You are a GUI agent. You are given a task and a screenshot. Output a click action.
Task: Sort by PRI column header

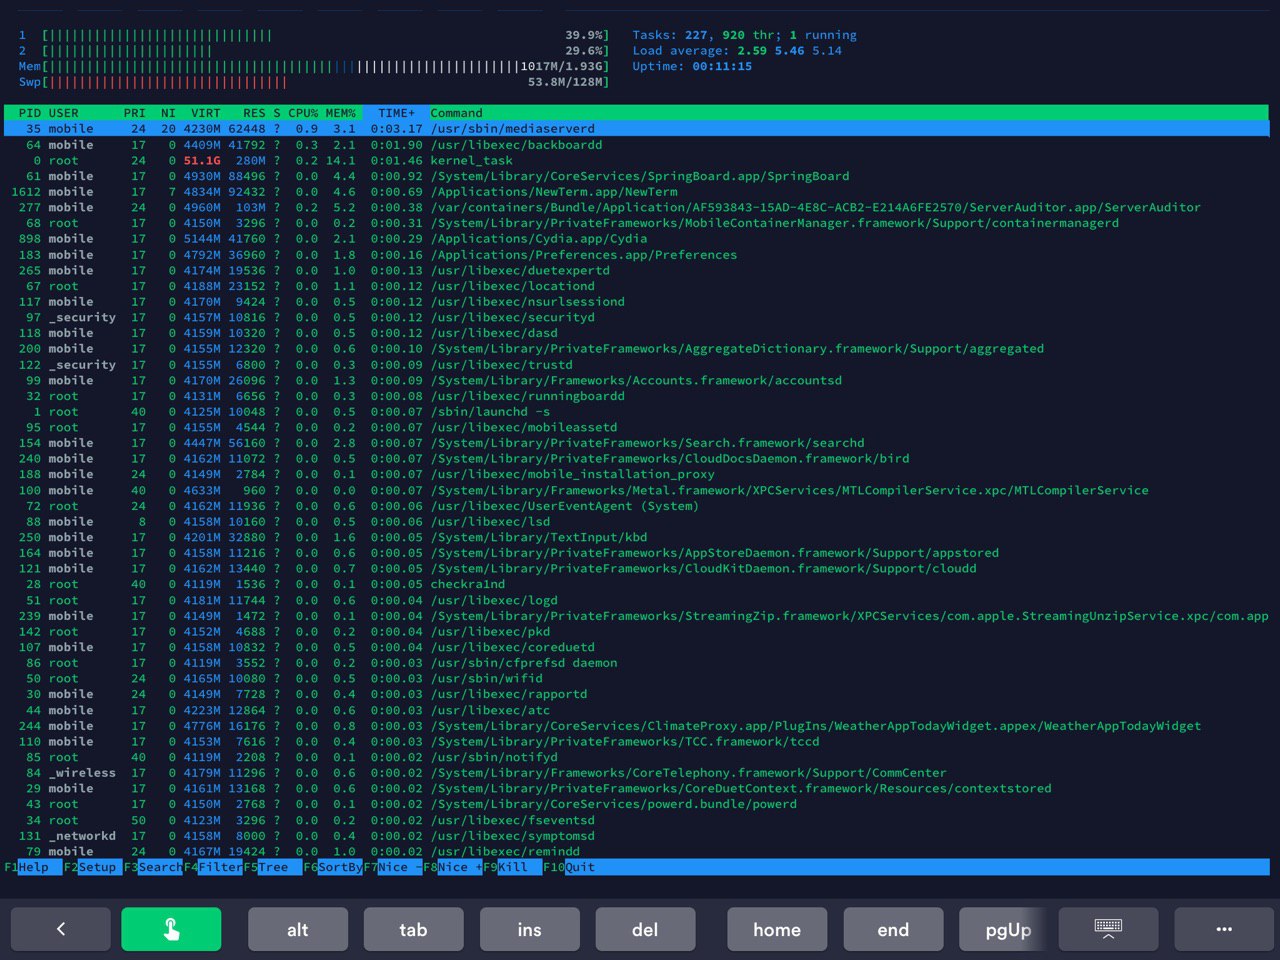coord(135,113)
